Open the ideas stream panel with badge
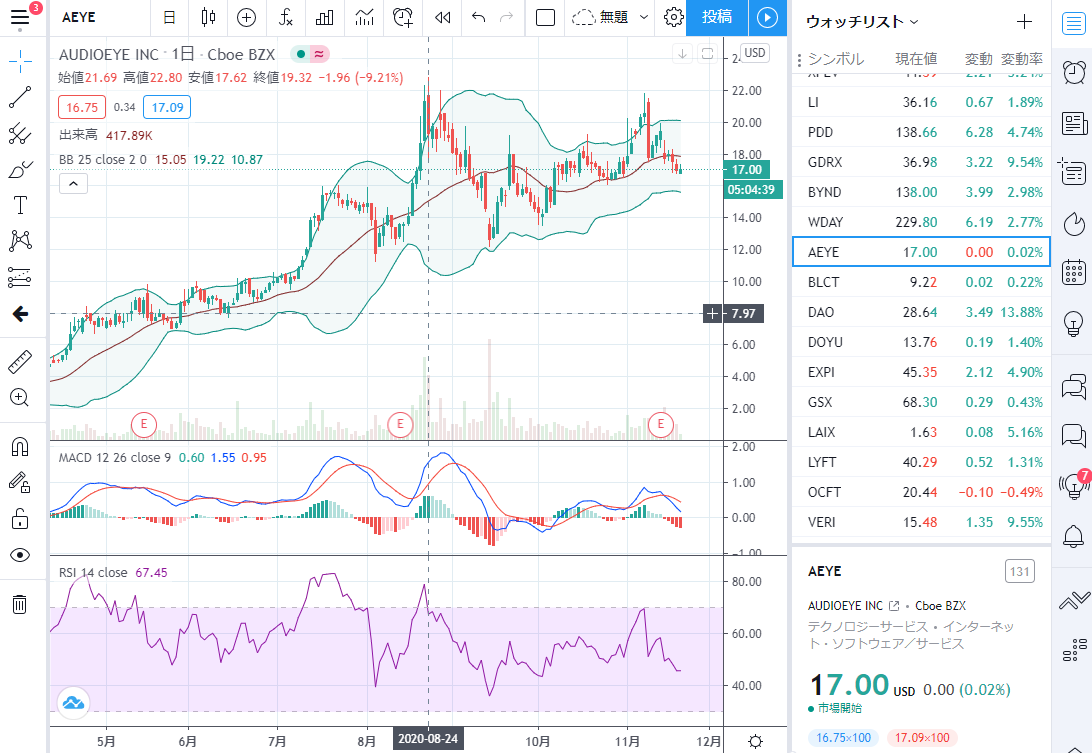 click(x=1073, y=486)
